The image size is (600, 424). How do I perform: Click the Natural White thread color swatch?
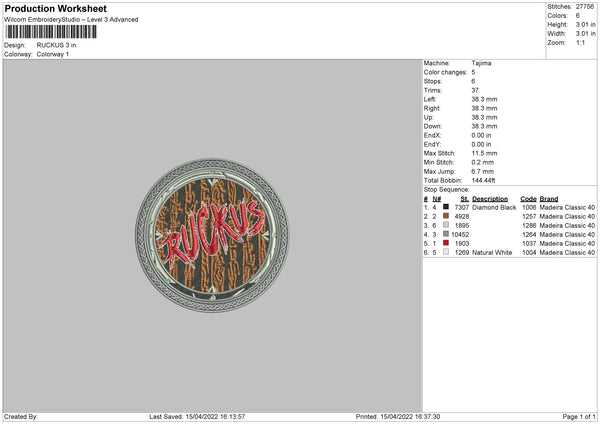point(447,252)
